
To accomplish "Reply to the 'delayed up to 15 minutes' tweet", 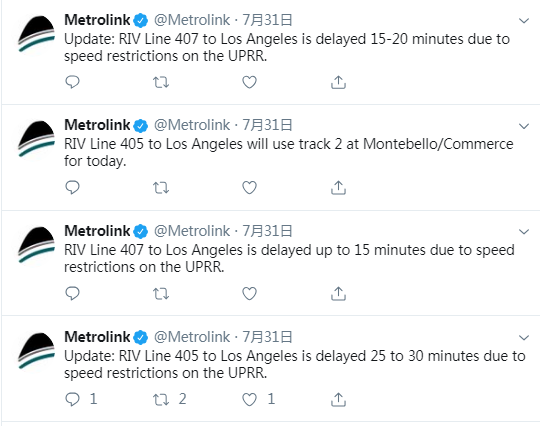I will pos(72,294).
